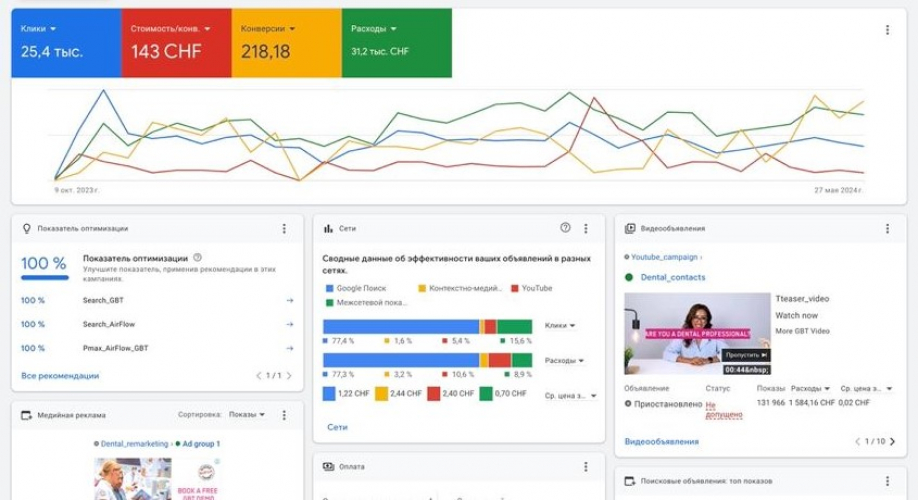The image size is (918, 500).
Task: Click the Пропустить skip button on video
Action: [x=745, y=355]
